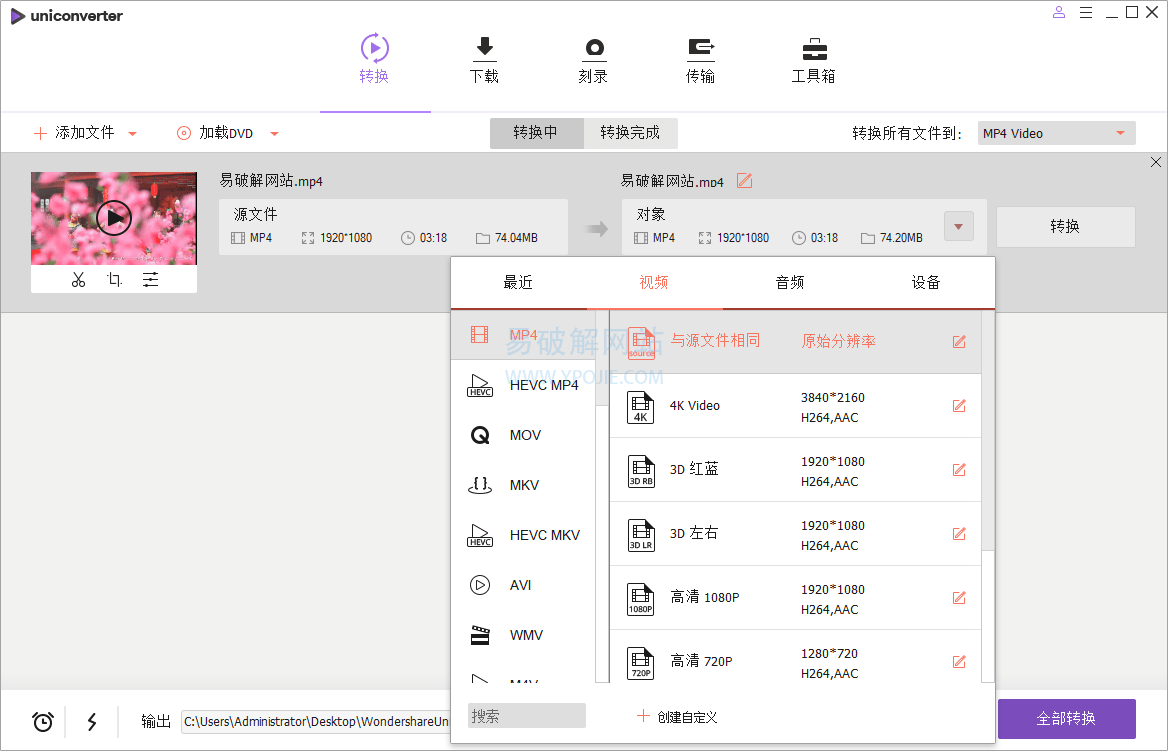Edit the 3D 左右 preset
Screen dimensions: 1168x751
[959, 534]
